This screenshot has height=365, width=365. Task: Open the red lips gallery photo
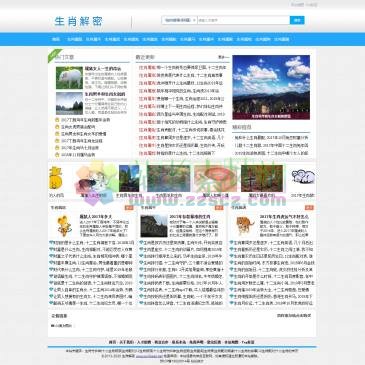pyautogui.click(x=215, y=178)
